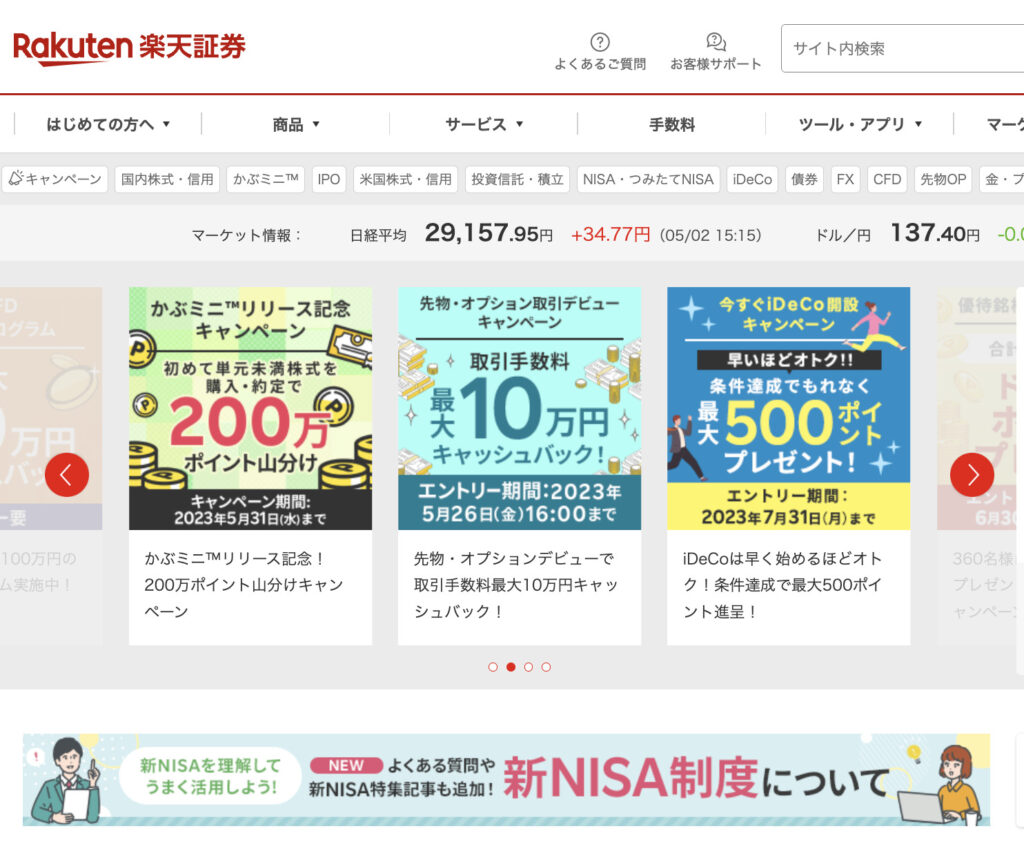
Task: Select the IPO tag
Action: tap(328, 179)
